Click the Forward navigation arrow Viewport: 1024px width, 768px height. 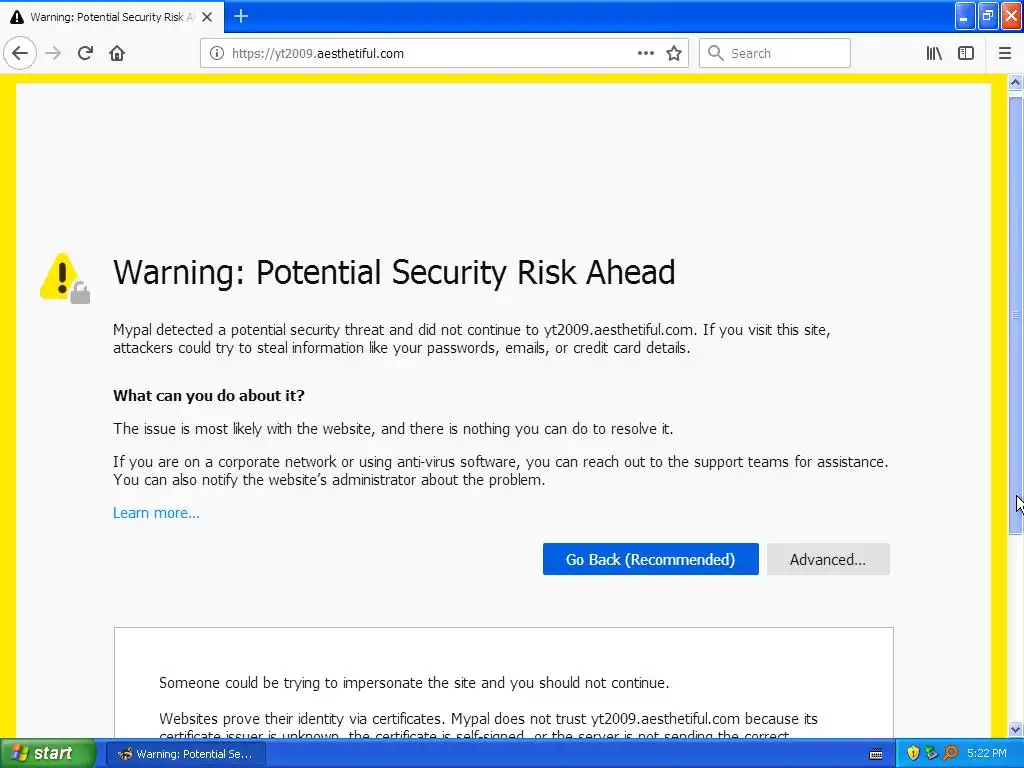(x=53, y=53)
